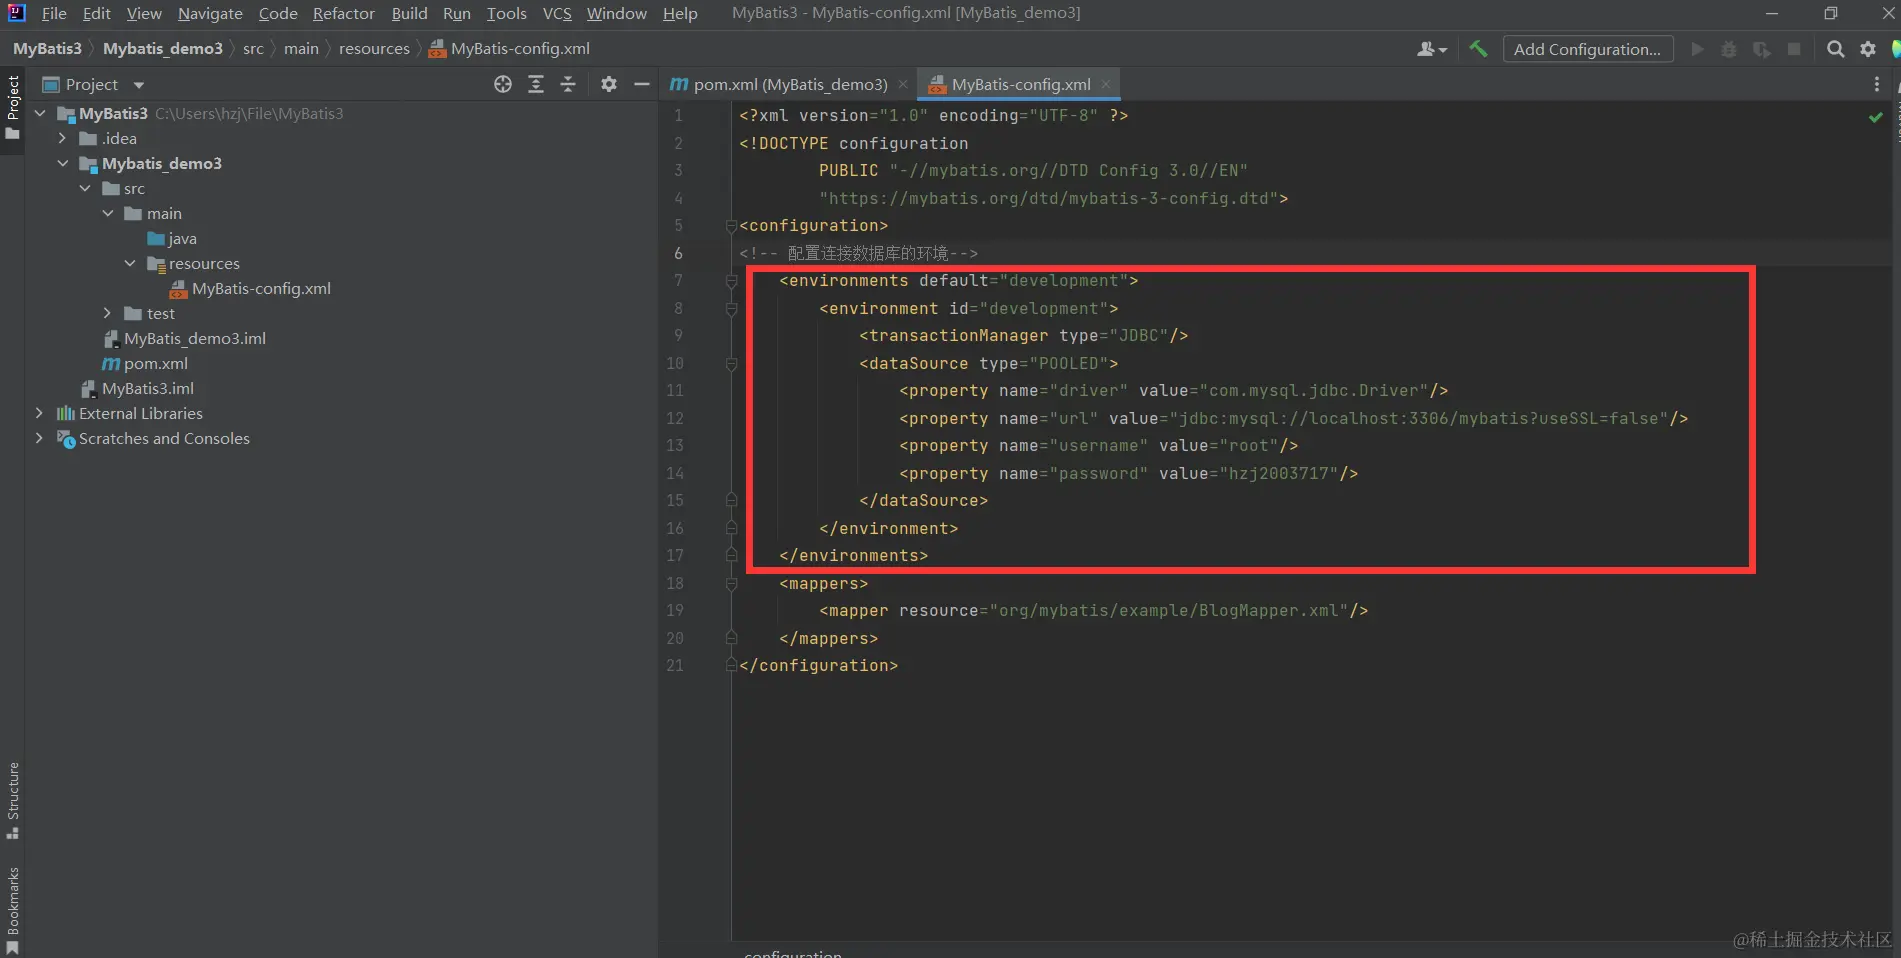Fold the dataSource tag at line 10
The width and height of the screenshot is (1901, 958).
click(x=731, y=364)
